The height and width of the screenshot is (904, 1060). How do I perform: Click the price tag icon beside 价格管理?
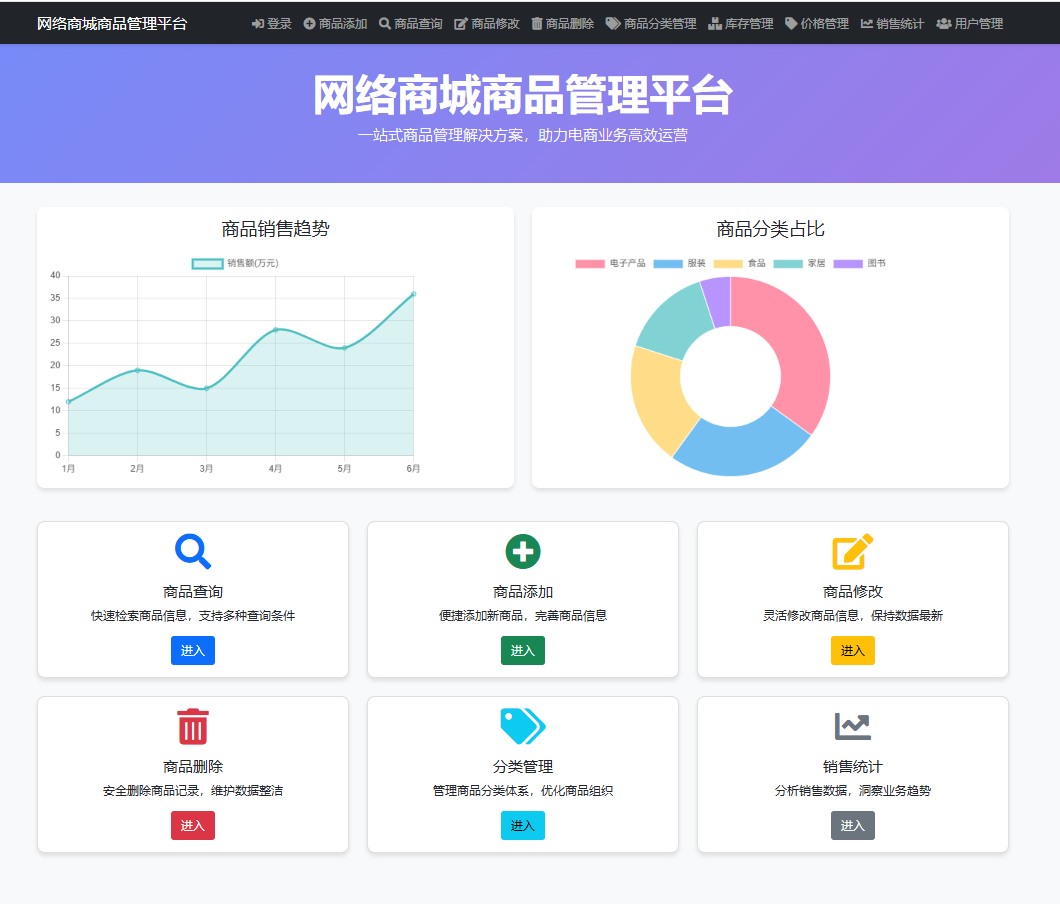789,23
